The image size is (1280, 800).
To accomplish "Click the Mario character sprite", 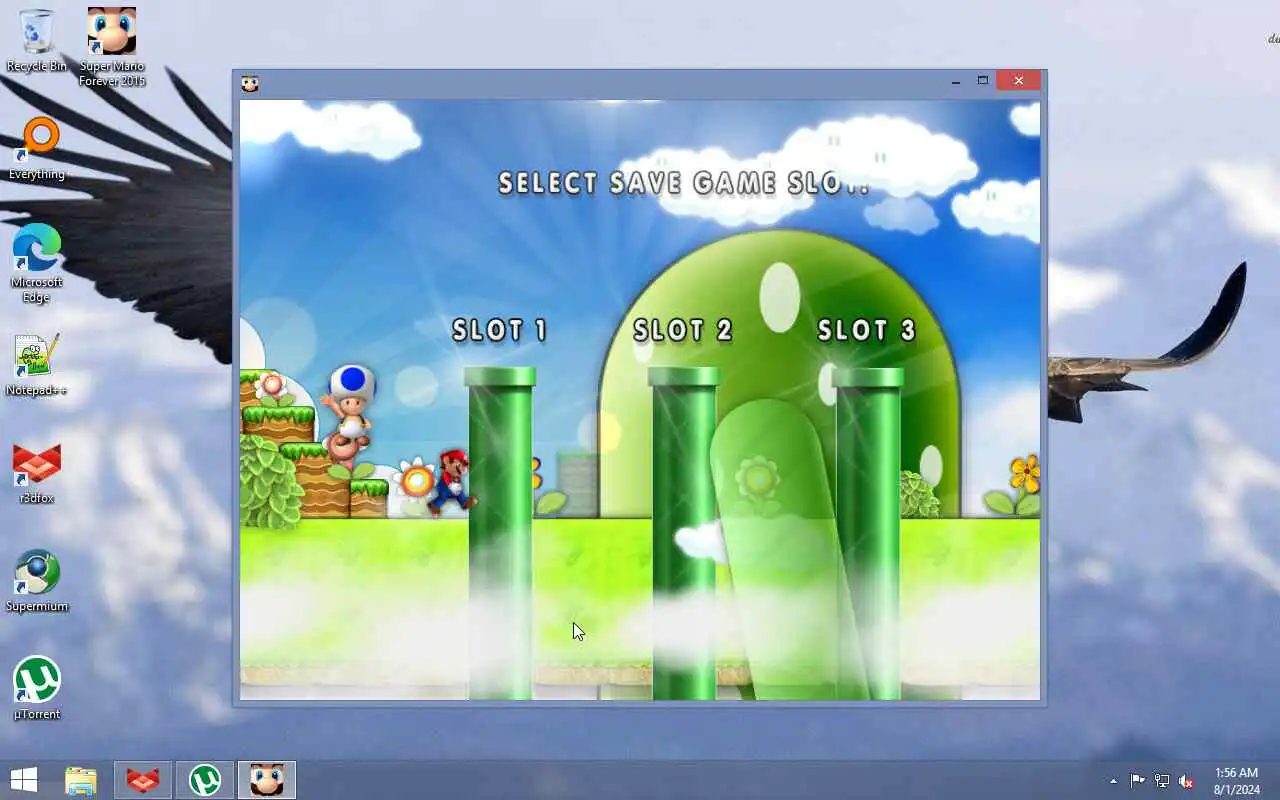I will point(452,482).
